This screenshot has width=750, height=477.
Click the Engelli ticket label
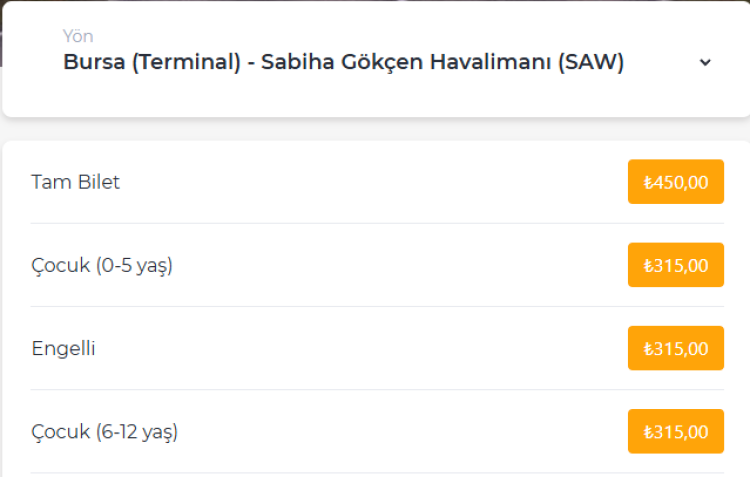(63, 349)
